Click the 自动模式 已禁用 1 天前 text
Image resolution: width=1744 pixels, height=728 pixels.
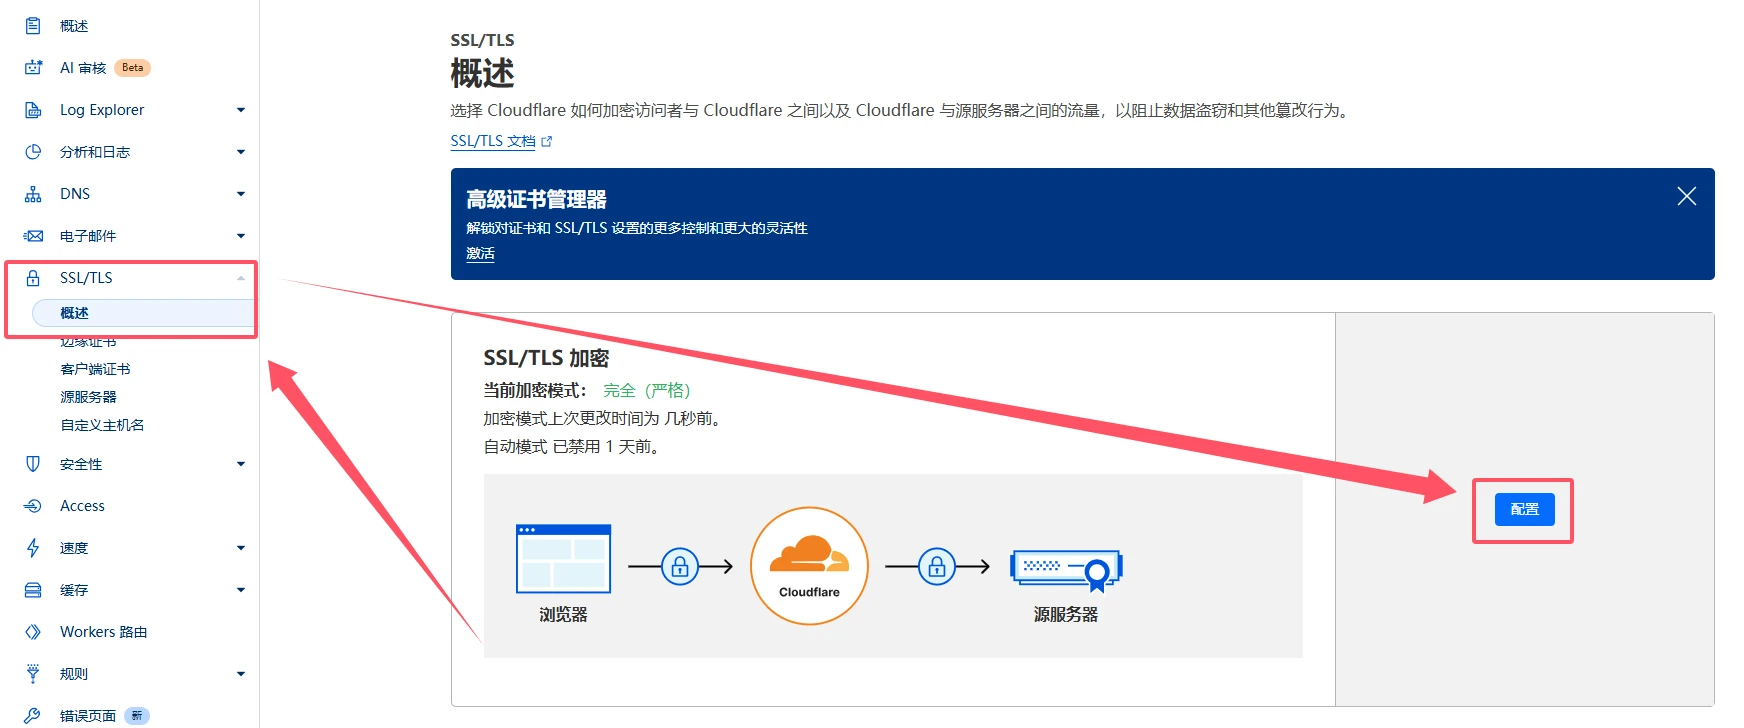click(573, 446)
